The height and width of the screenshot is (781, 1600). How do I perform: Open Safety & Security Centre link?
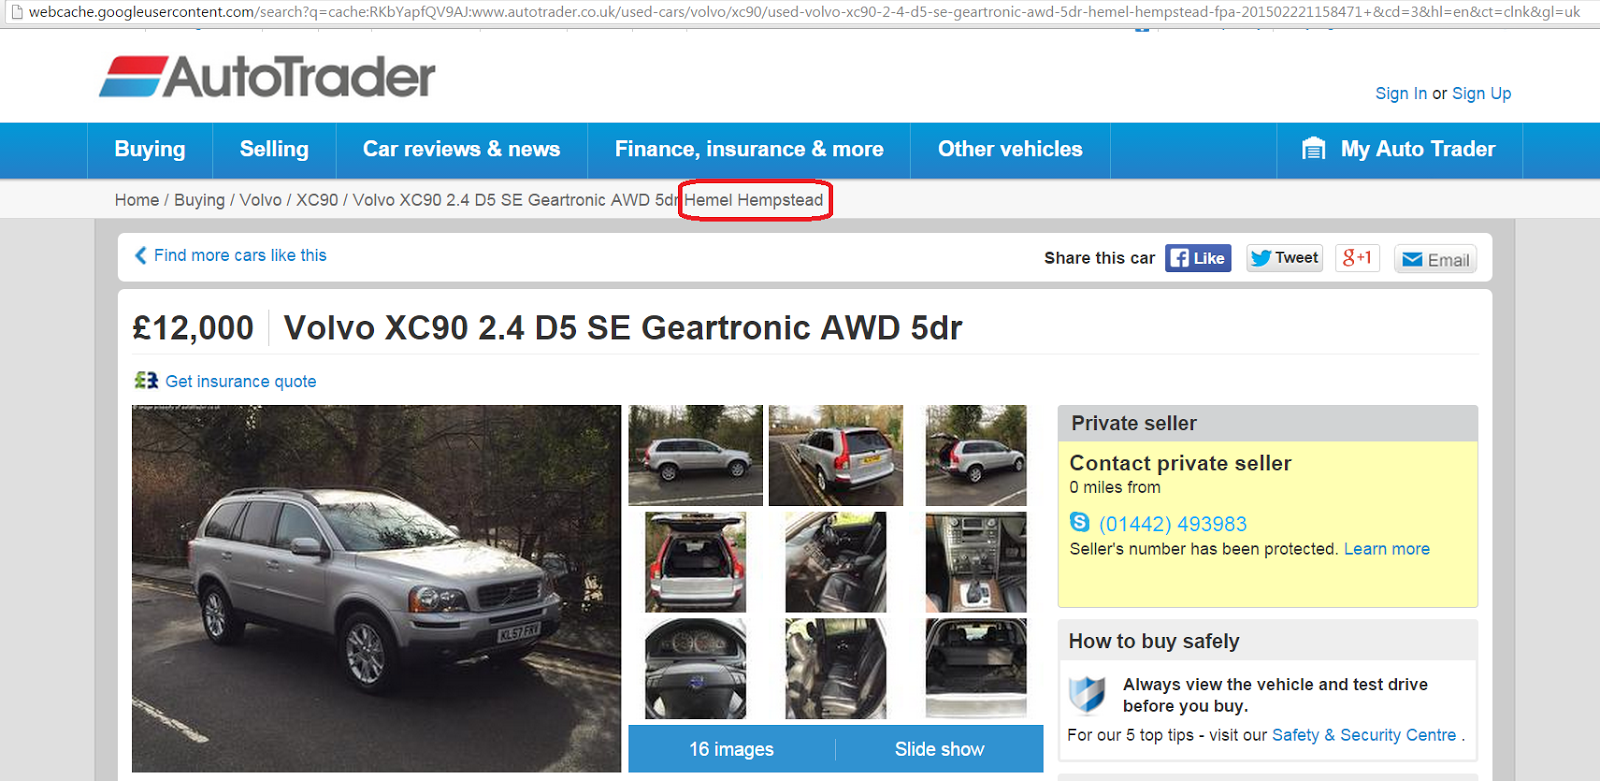pos(1364,735)
